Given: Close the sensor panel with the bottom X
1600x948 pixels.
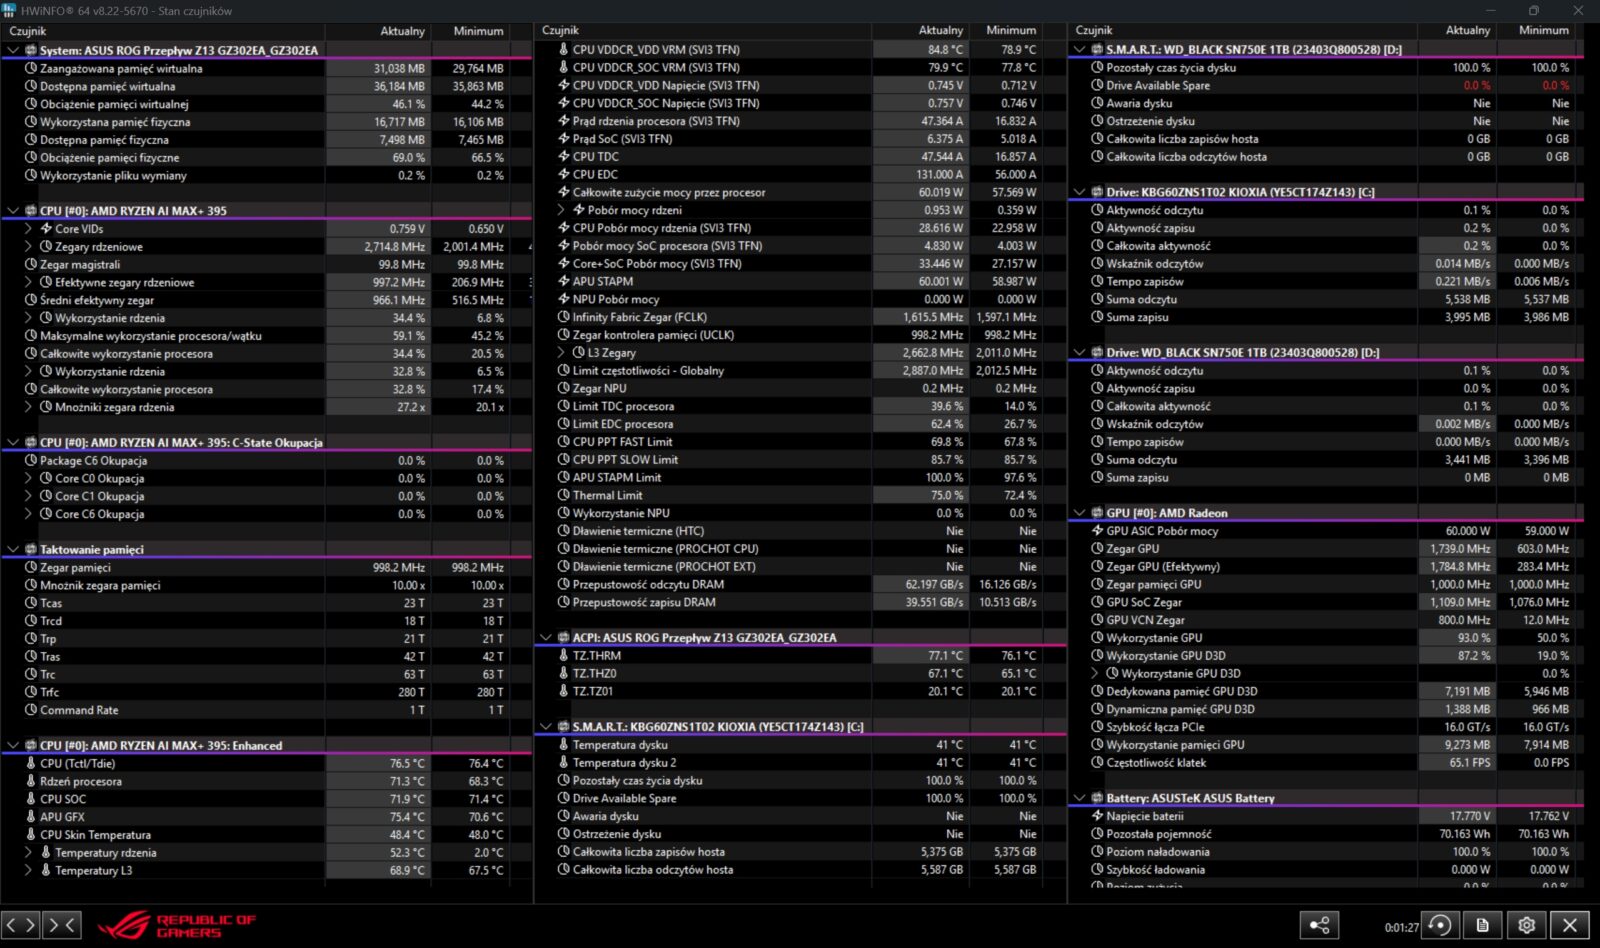Looking at the screenshot, I should 1570,925.
